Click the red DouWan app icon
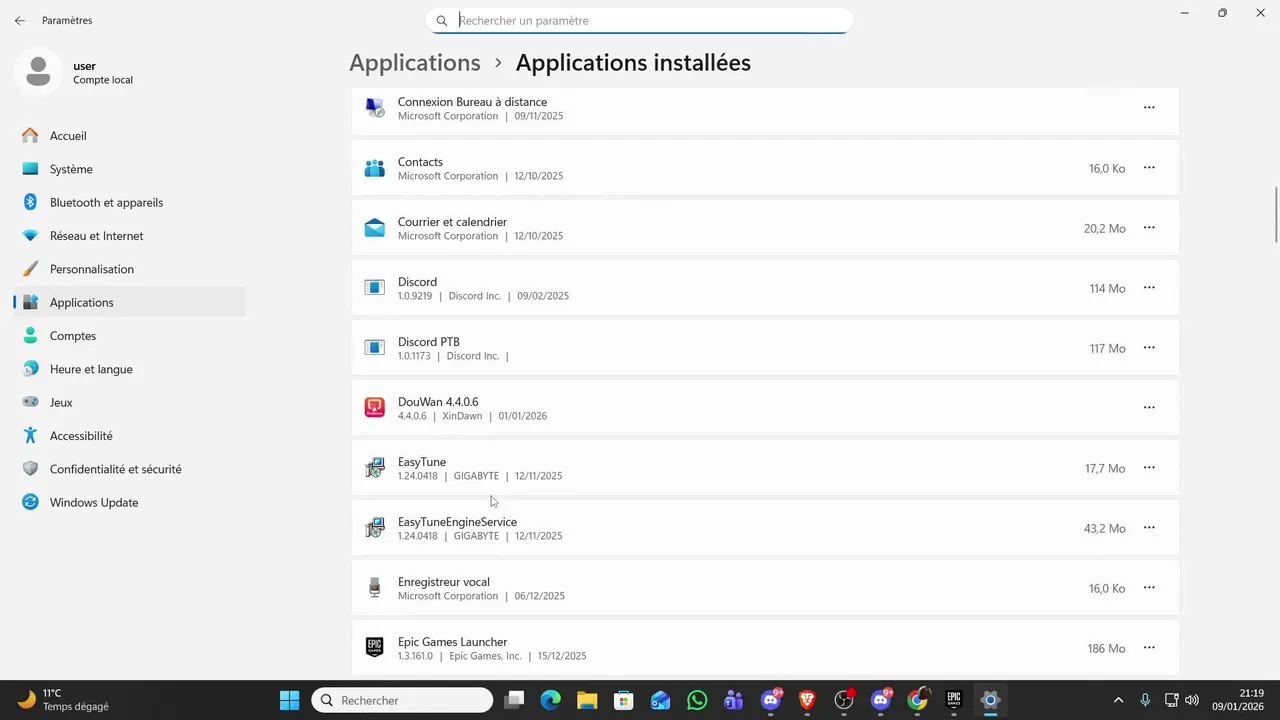Viewport: 1280px width, 720px height. tap(375, 408)
